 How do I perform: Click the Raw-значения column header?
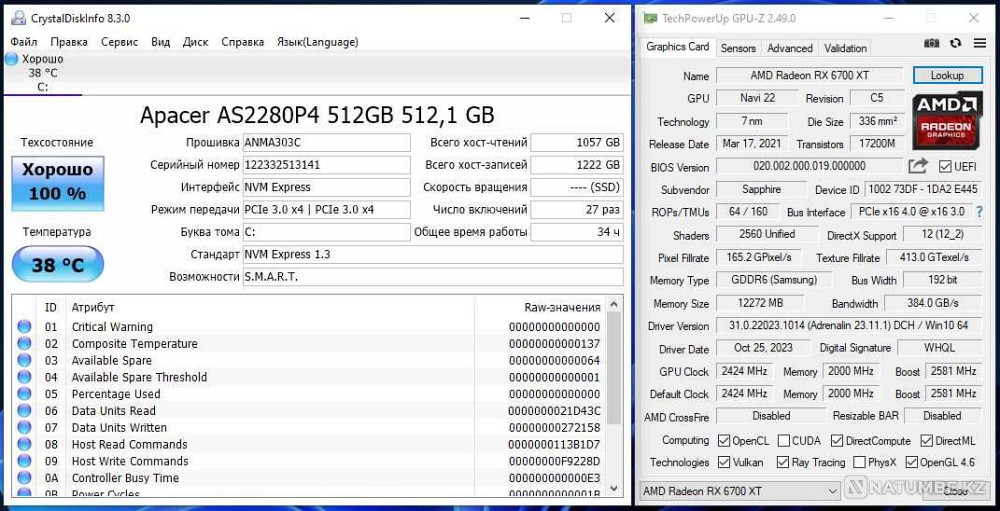[x=562, y=307]
